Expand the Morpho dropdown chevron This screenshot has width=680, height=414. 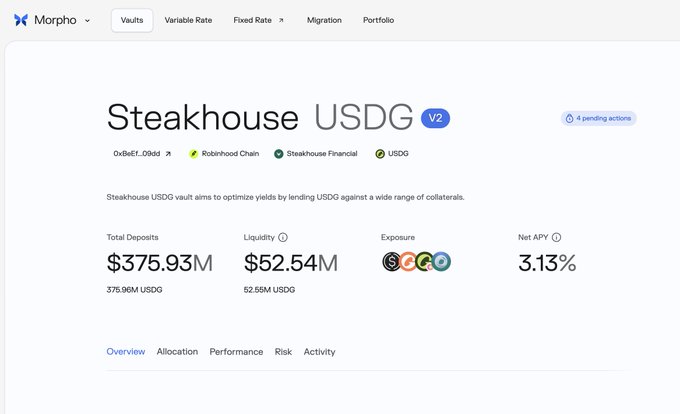click(x=87, y=20)
